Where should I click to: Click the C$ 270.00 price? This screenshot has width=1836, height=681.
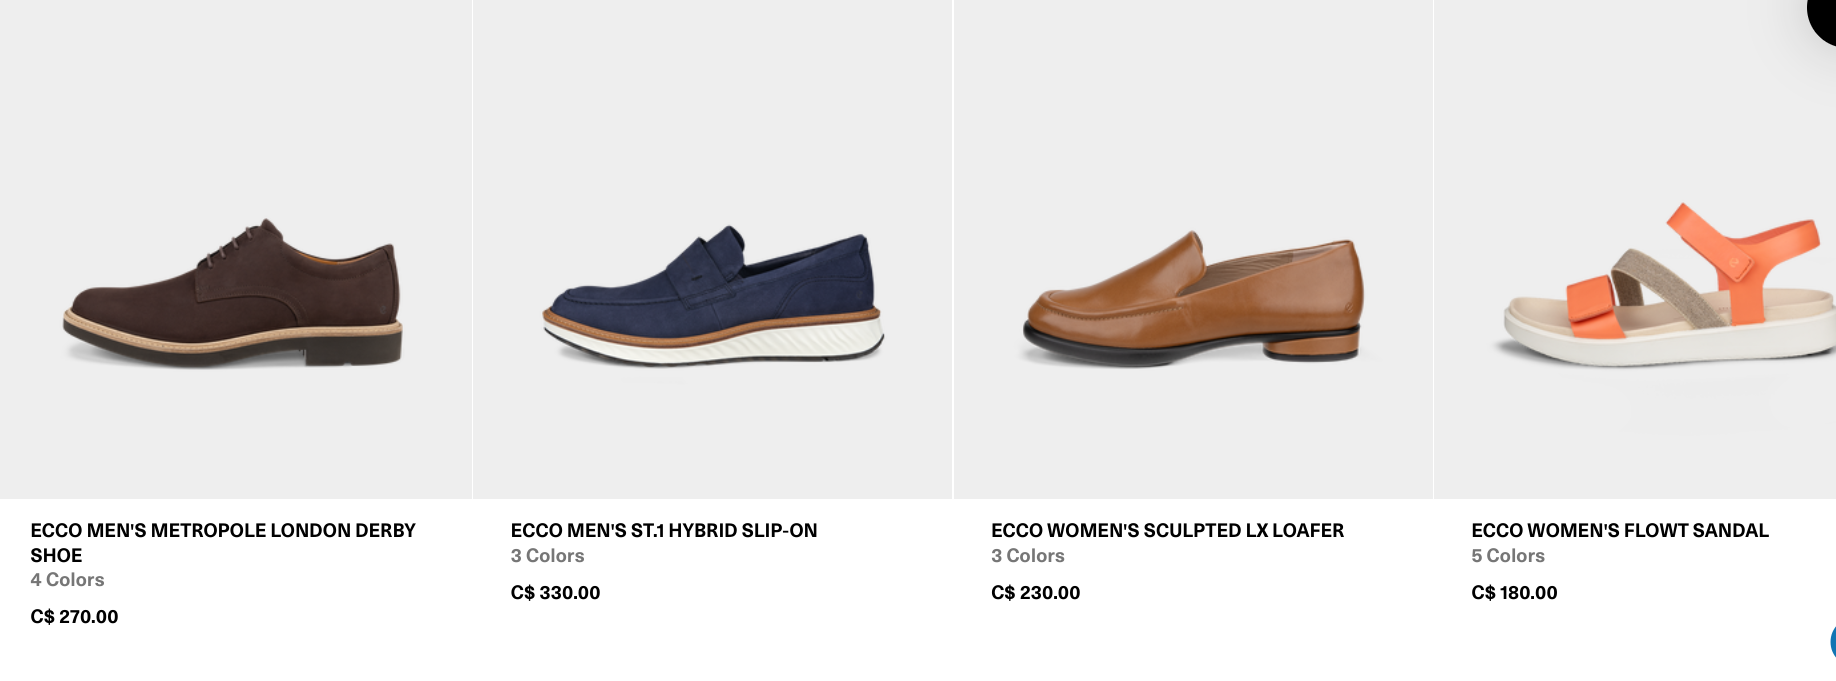click(x=74, y=617)
